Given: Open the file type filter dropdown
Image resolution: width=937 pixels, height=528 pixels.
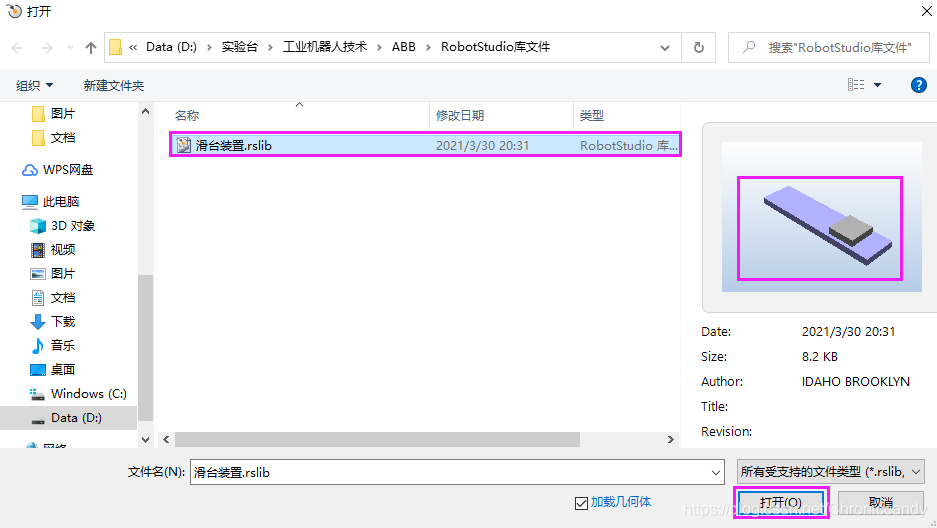Looking at the screenshot, I should coord(831,472).
